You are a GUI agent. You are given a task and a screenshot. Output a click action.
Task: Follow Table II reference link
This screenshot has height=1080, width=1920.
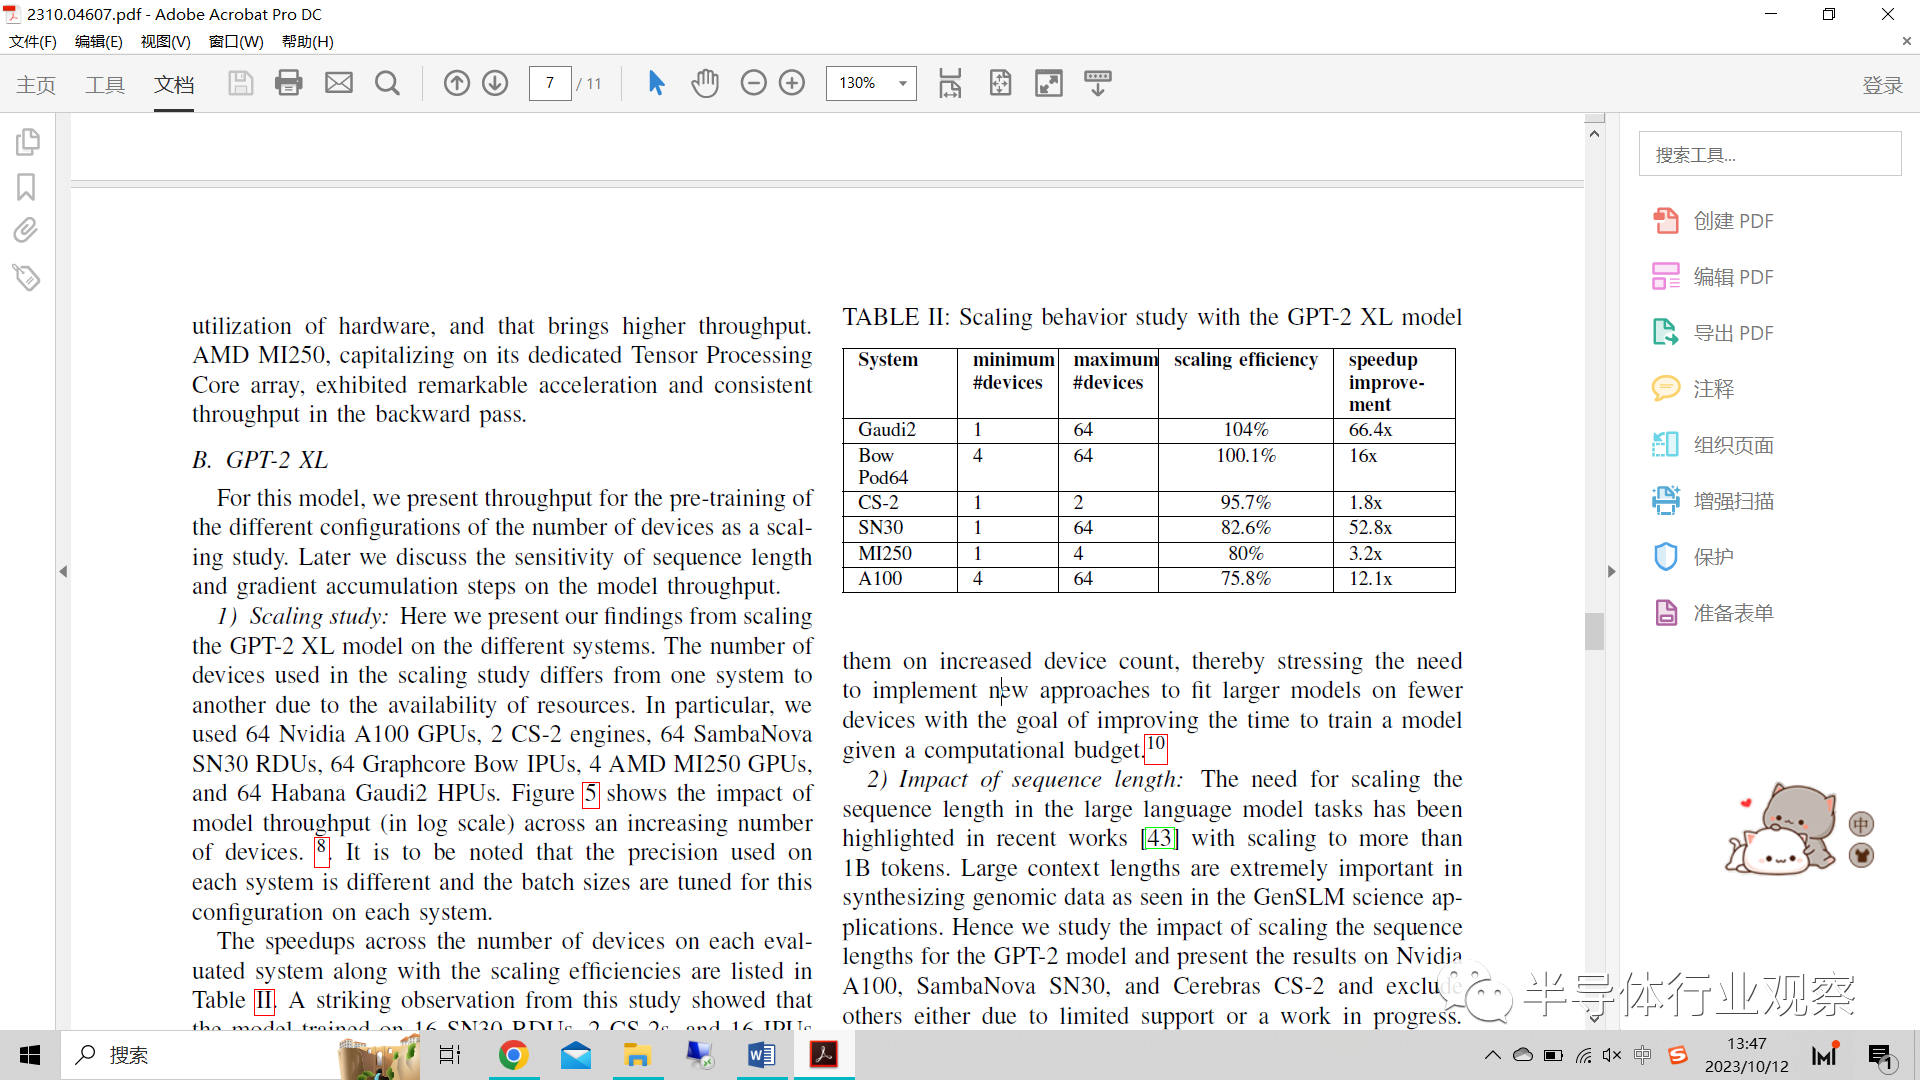point(264,1001)
